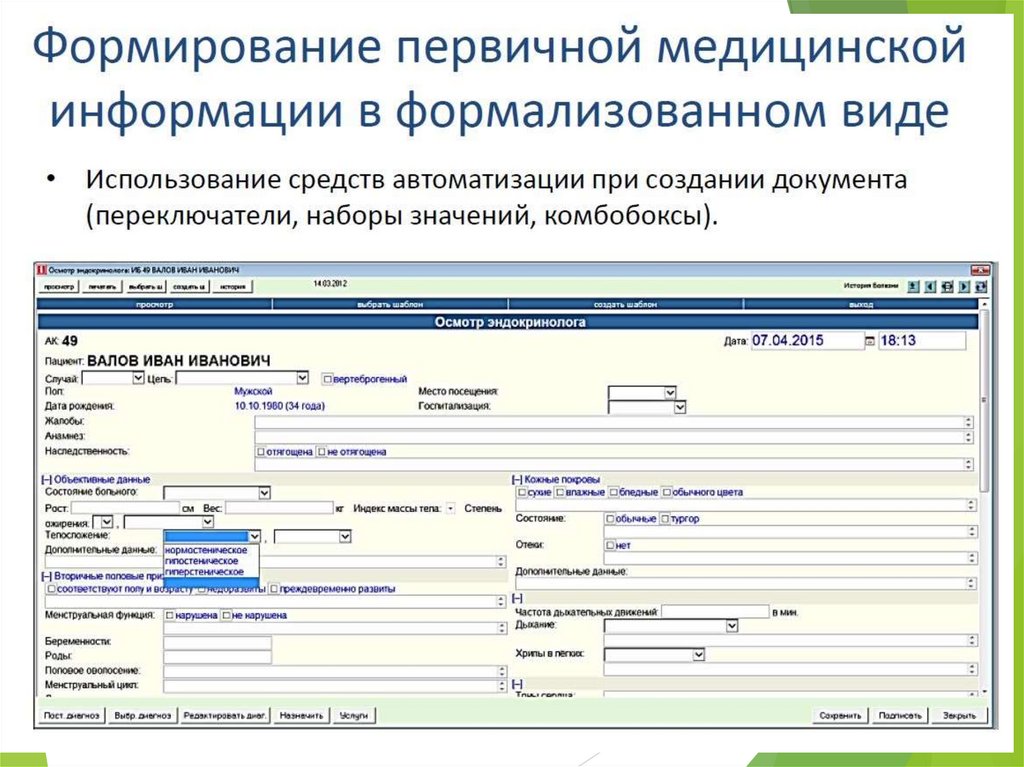Click the создать шаблон tab
This screenshot has height=767, width=1024.
pos(626,304)
